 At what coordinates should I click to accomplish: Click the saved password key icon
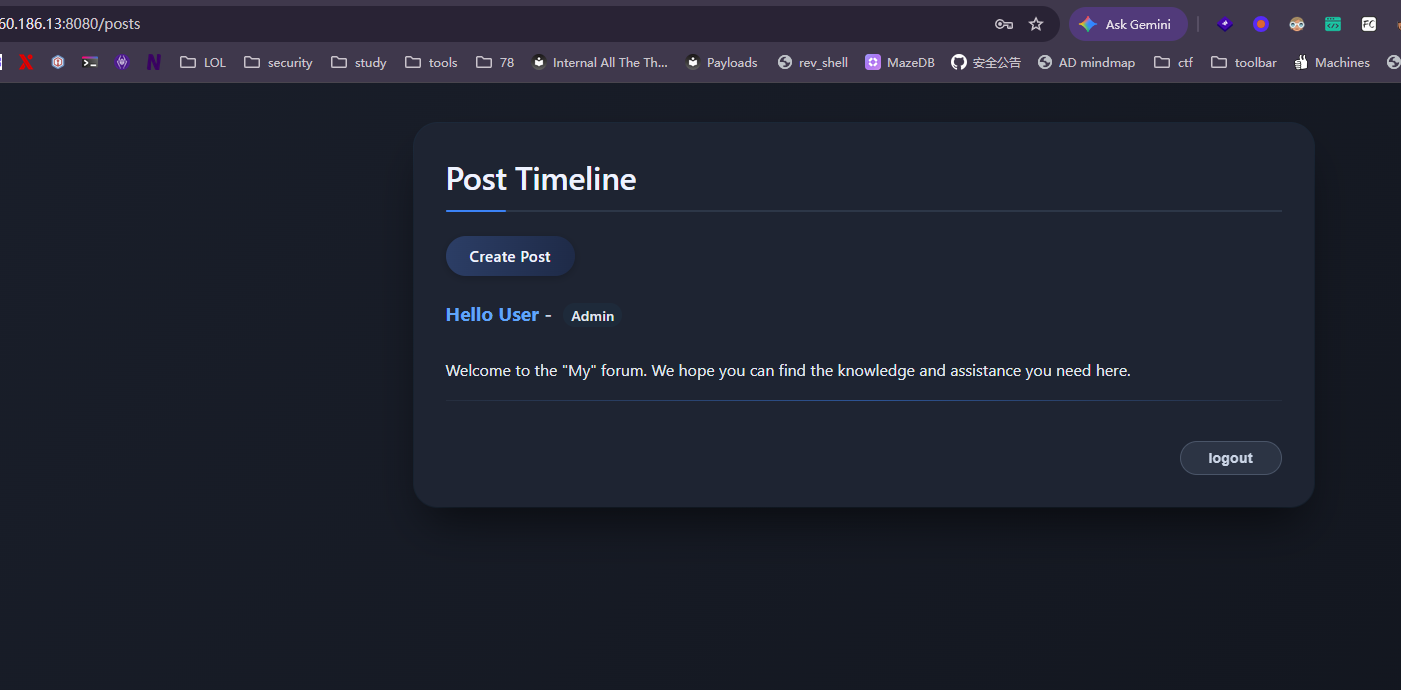[1003, 24]
